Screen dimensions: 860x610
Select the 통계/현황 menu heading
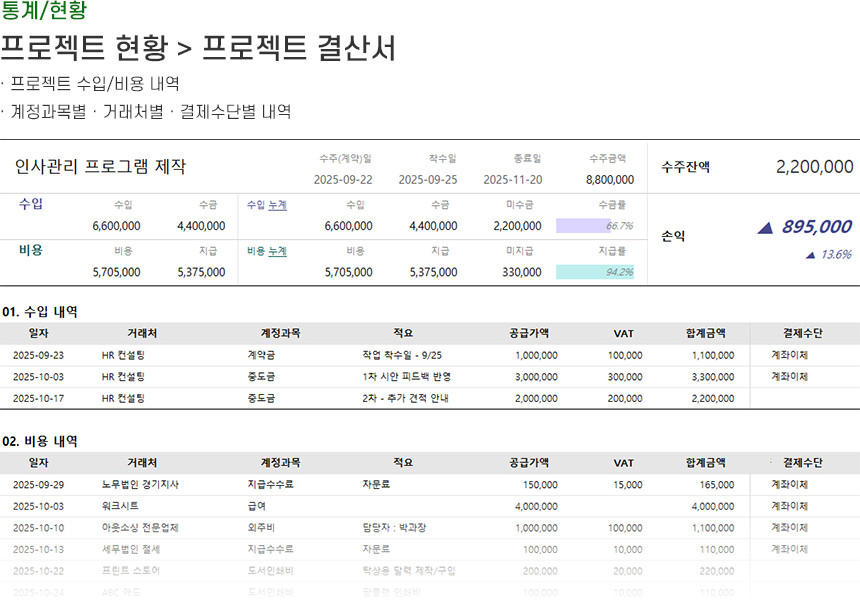click(x=43, y=11)
